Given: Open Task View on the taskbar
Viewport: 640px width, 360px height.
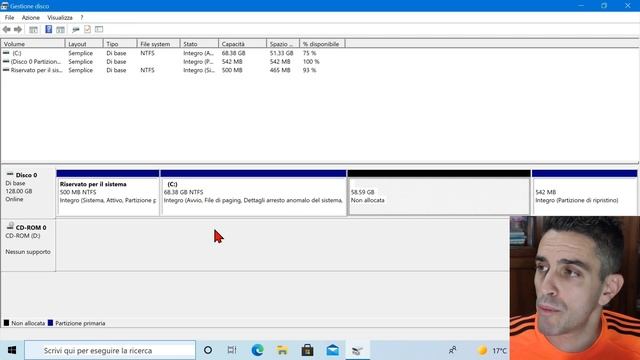Looking at the screenshot, I should click(x=232, y=350).
